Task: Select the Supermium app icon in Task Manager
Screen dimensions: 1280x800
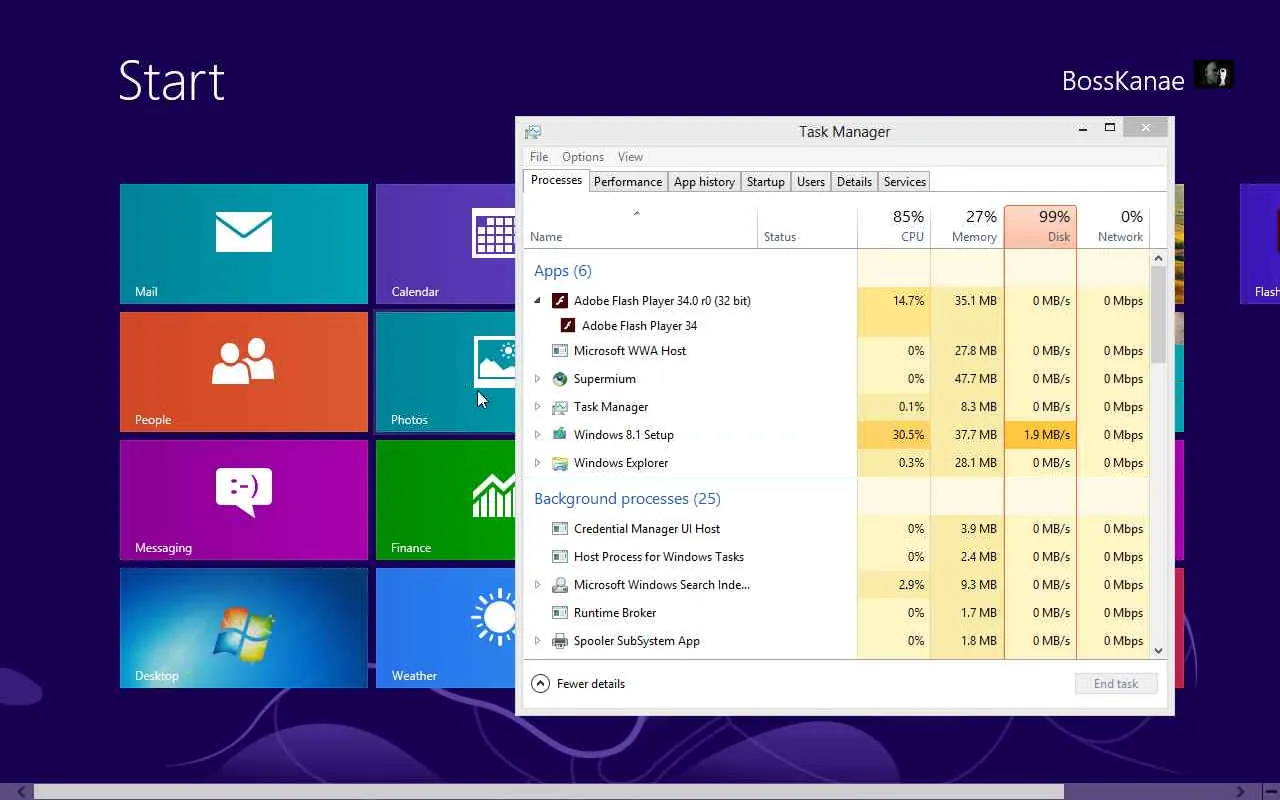Action: point(560,379)
